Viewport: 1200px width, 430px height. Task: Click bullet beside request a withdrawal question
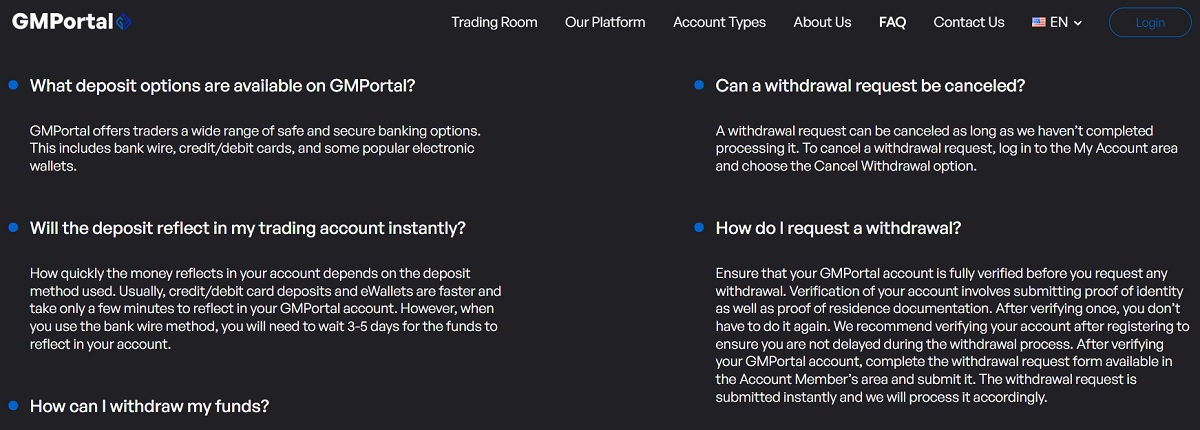[x=699, y=227]
